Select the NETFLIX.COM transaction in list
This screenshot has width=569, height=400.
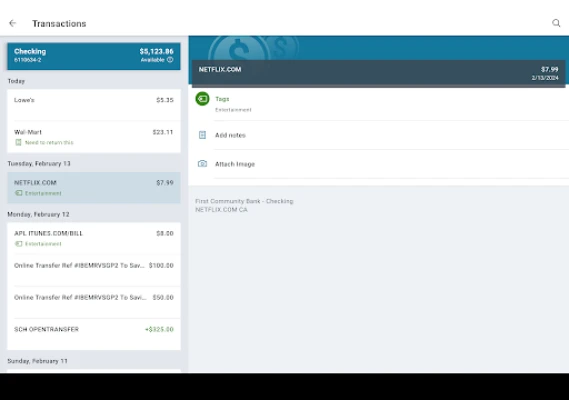[94, 188]
